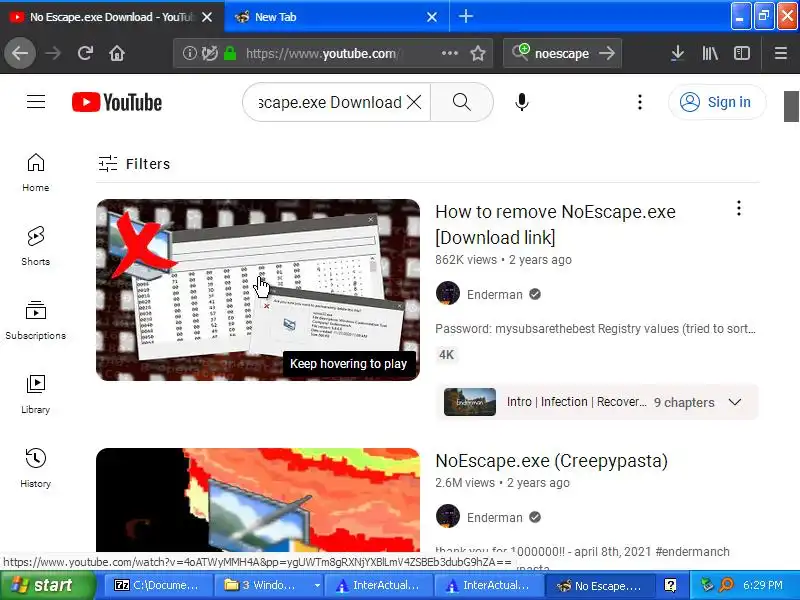Click the question mark taskbar item
The height and width of the screenshot is (600, 800).
tap(670, 585)
